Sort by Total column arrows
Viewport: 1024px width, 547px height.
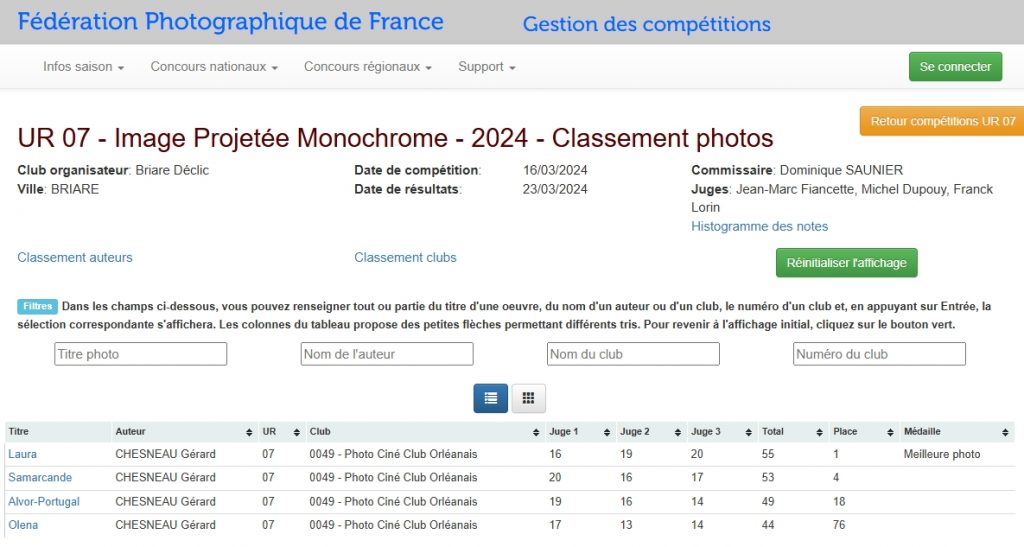pos(819,432)
